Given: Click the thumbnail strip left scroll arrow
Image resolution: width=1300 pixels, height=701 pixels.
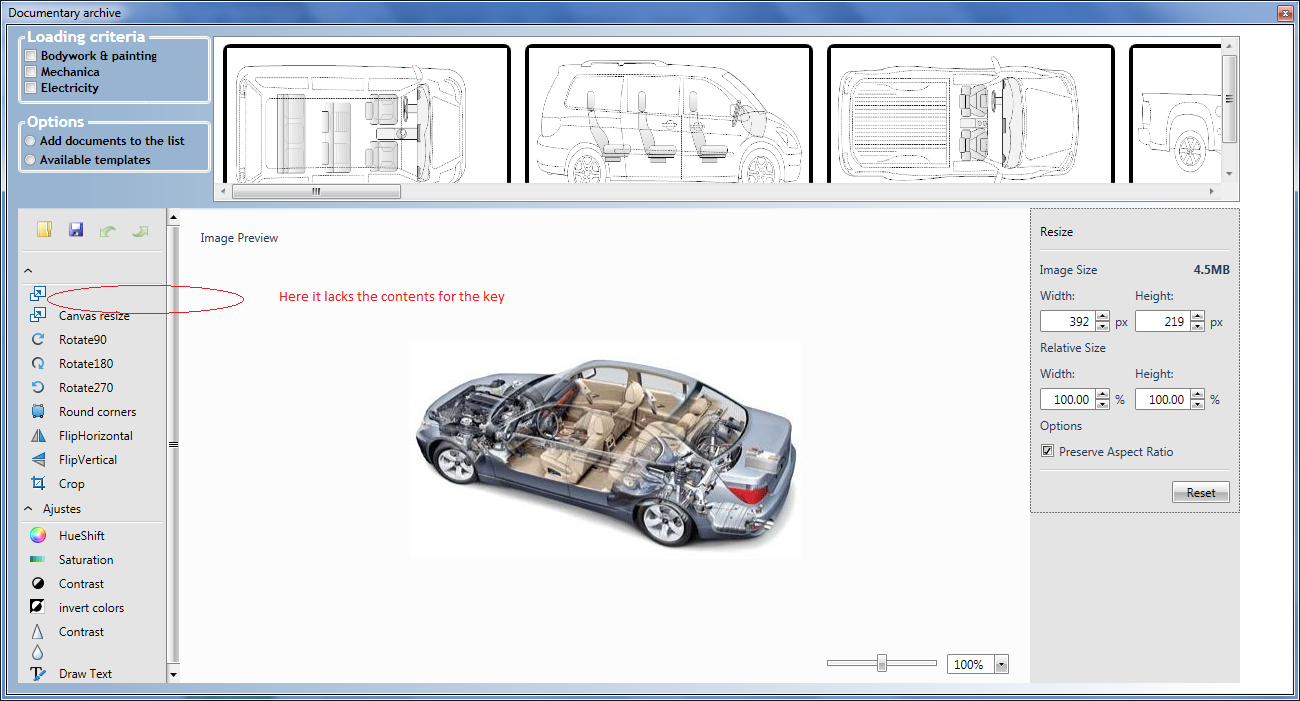Looking at the screenshot, I should [223, 191].
